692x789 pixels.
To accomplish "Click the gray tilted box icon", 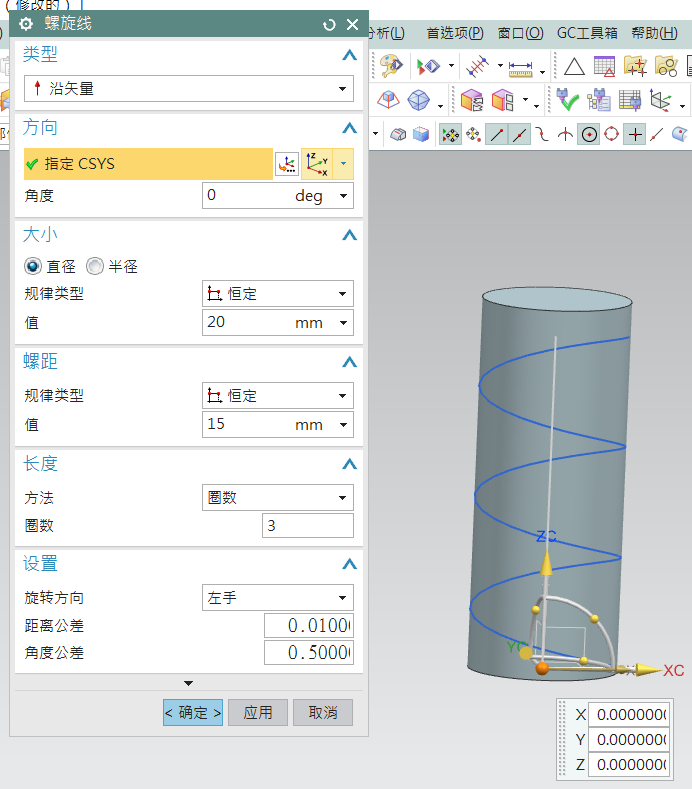I will click(x=398, y=134).
